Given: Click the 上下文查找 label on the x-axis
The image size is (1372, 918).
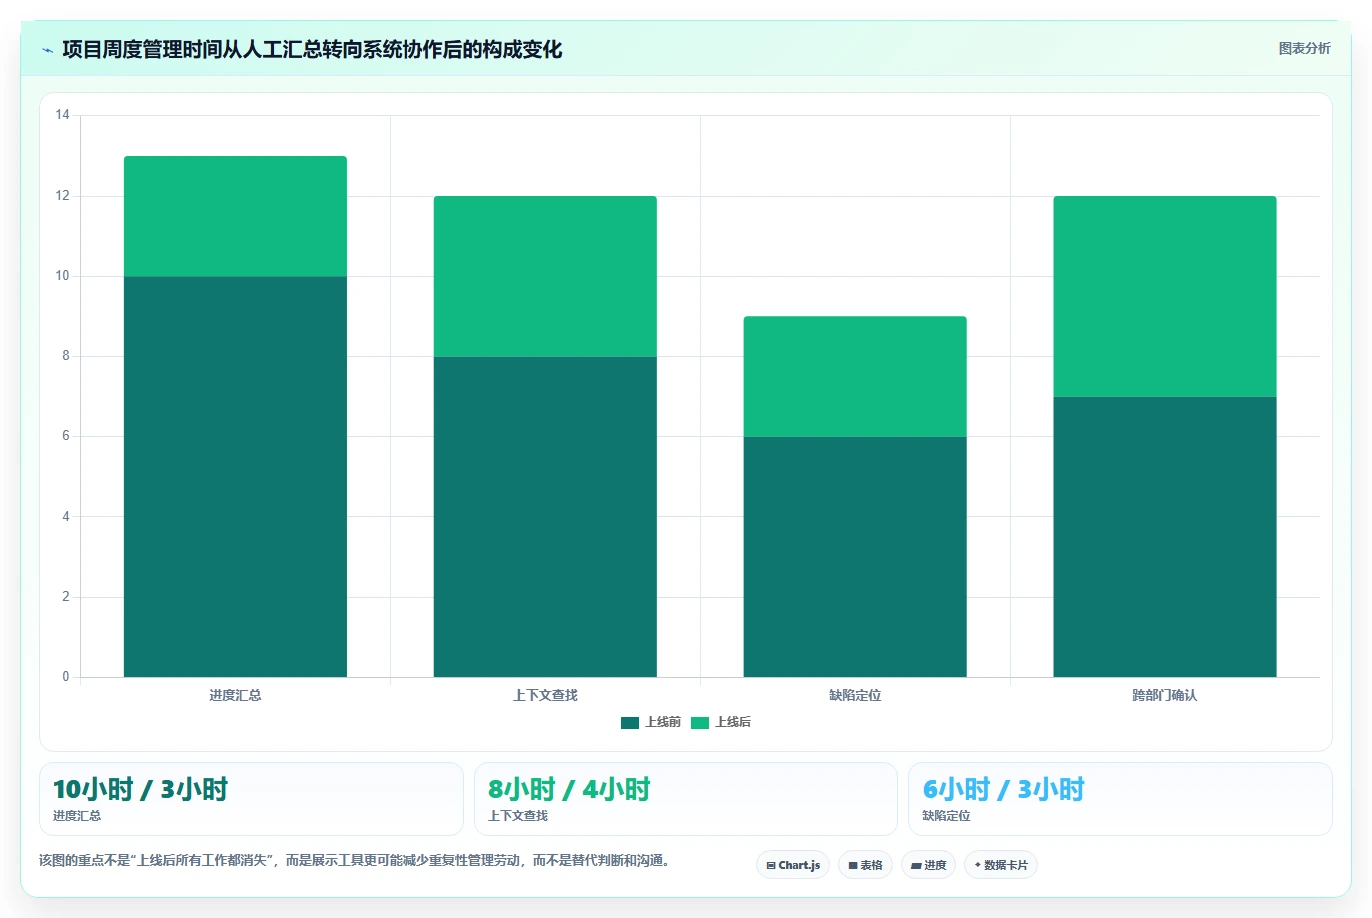Looking at the screenshot, I should (545, 695).
